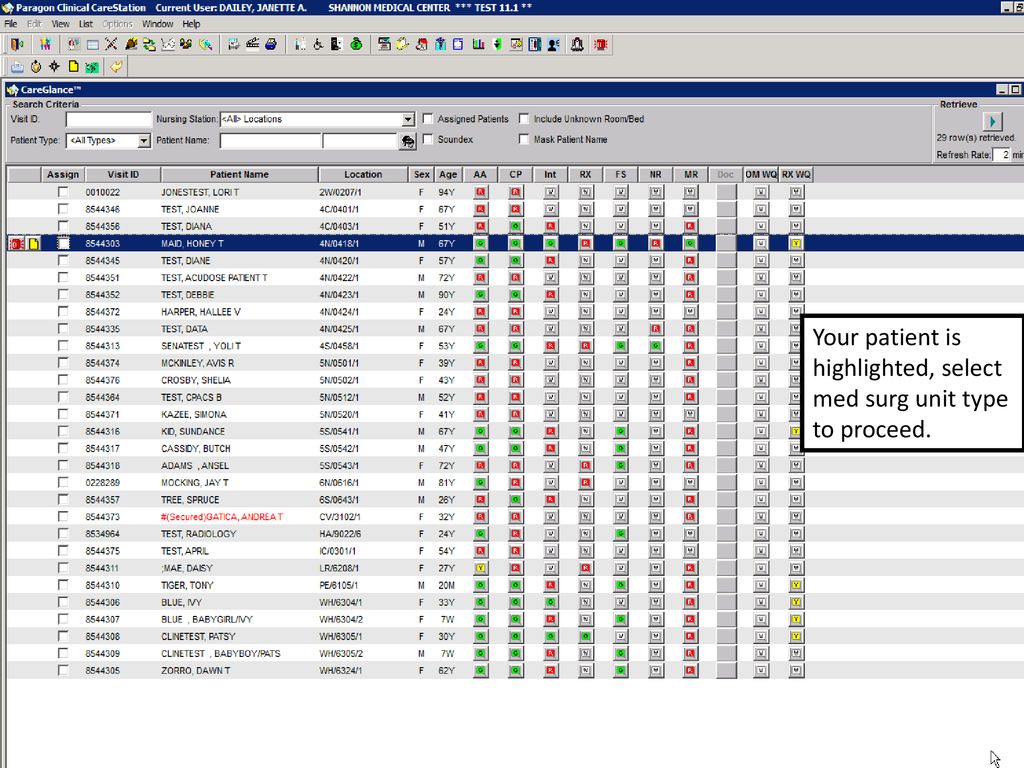
Task: Open the File menu
Action: point(10,24)
